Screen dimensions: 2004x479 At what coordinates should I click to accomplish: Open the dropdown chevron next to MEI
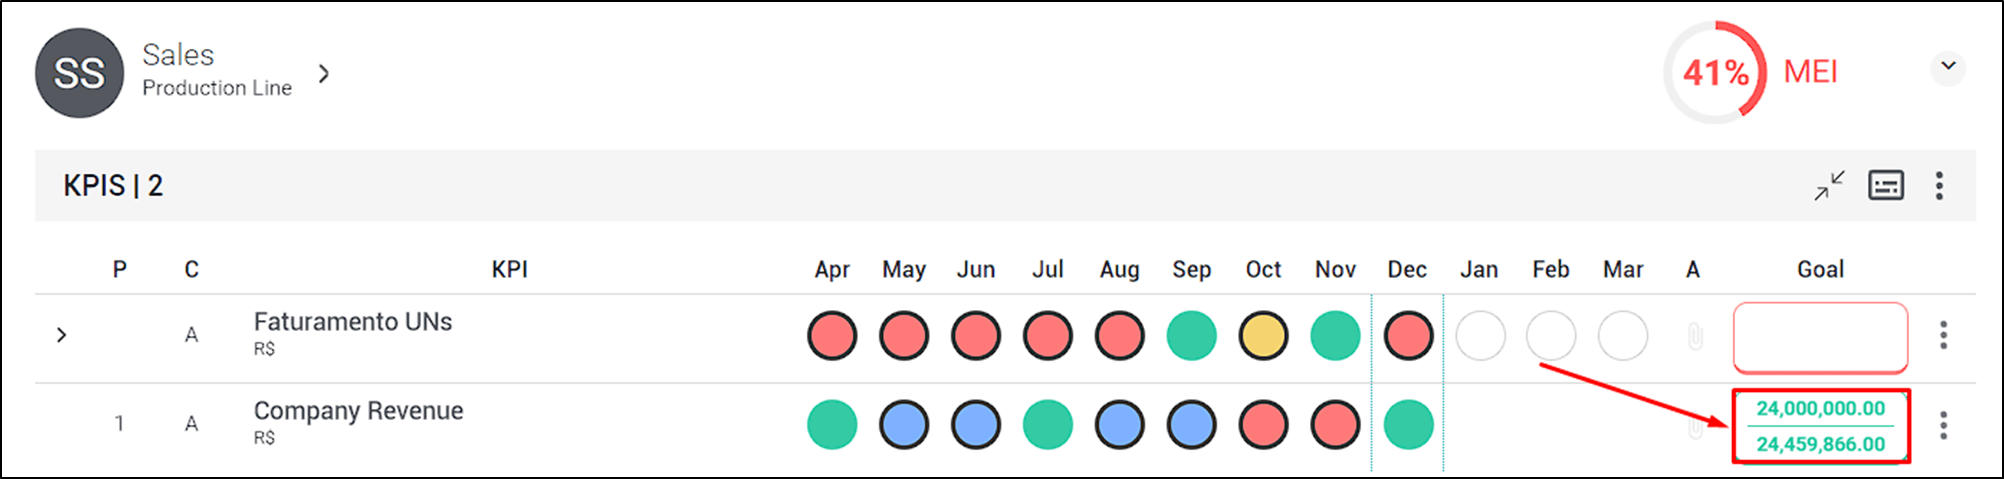pos(1948,67)
